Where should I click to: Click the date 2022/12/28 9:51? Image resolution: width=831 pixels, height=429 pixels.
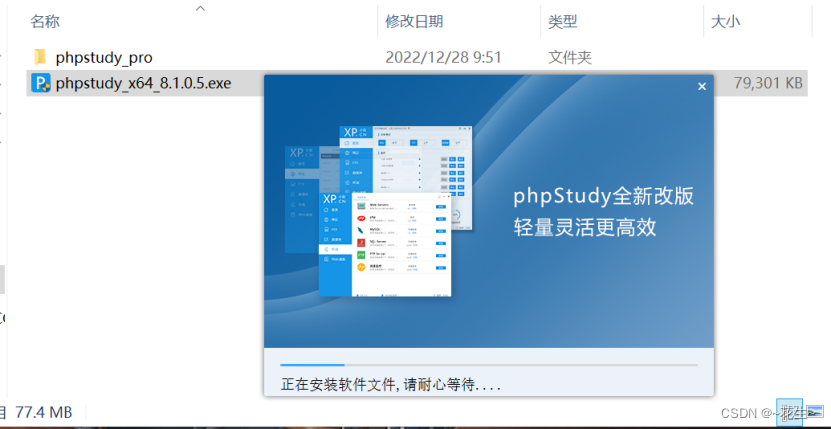point(443,57)
